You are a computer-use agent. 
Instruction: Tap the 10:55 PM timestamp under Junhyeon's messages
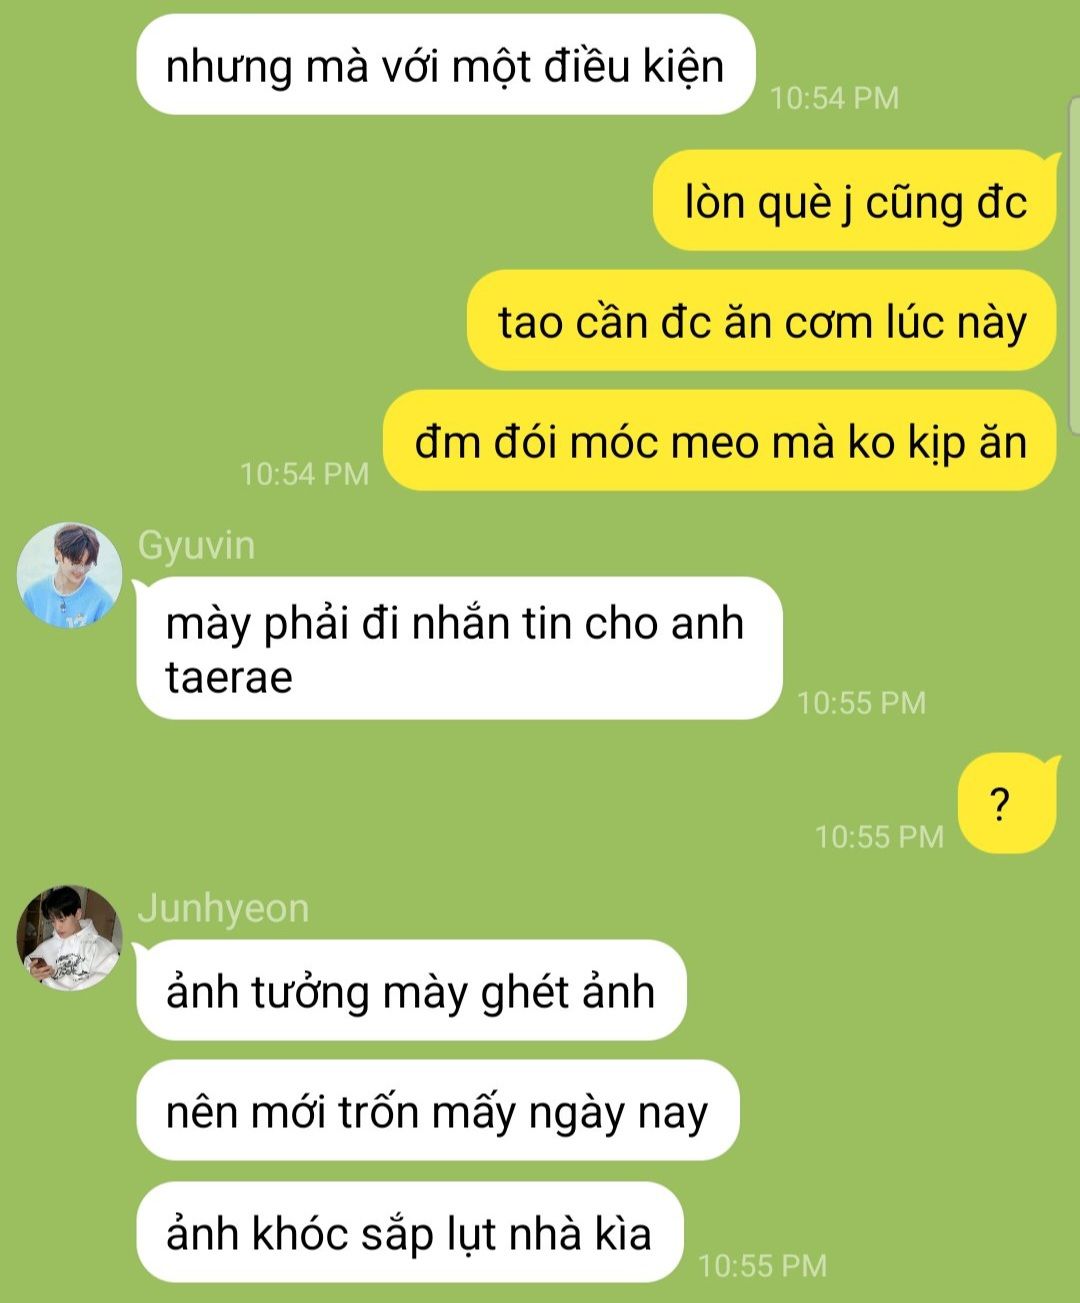click(762, 1266)
